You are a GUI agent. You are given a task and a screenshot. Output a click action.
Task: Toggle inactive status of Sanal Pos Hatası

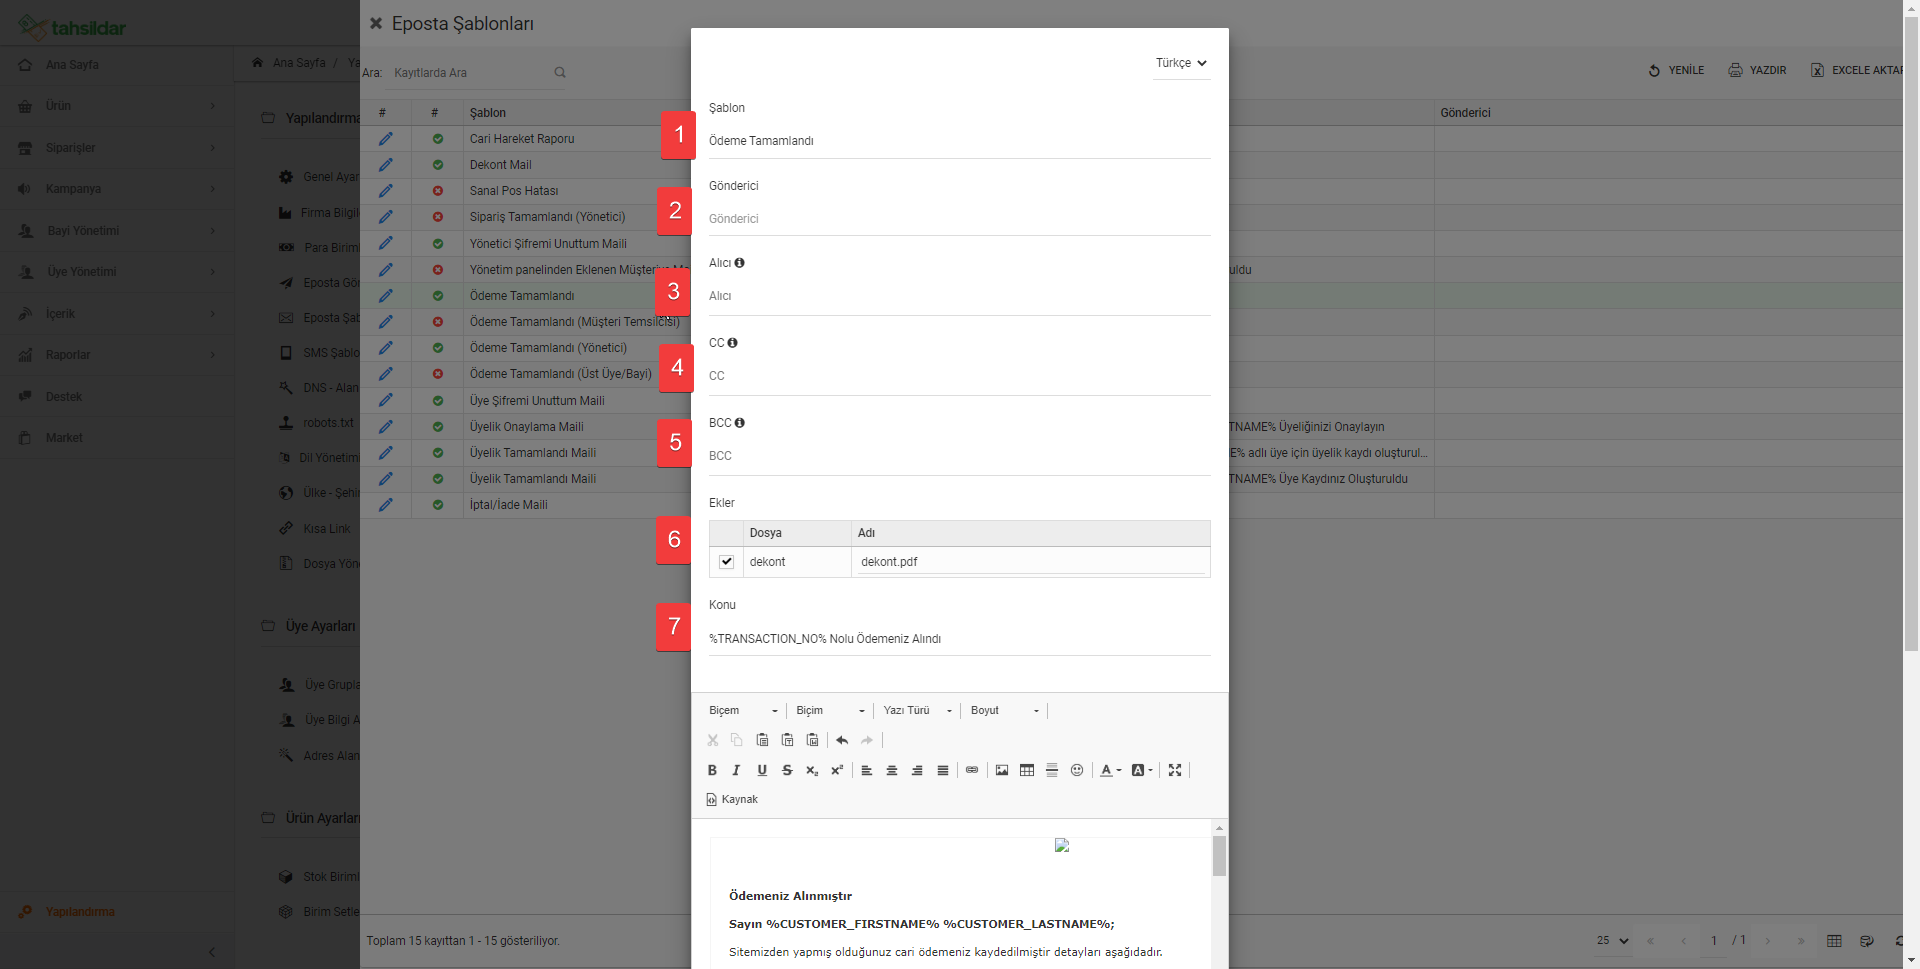438,191
